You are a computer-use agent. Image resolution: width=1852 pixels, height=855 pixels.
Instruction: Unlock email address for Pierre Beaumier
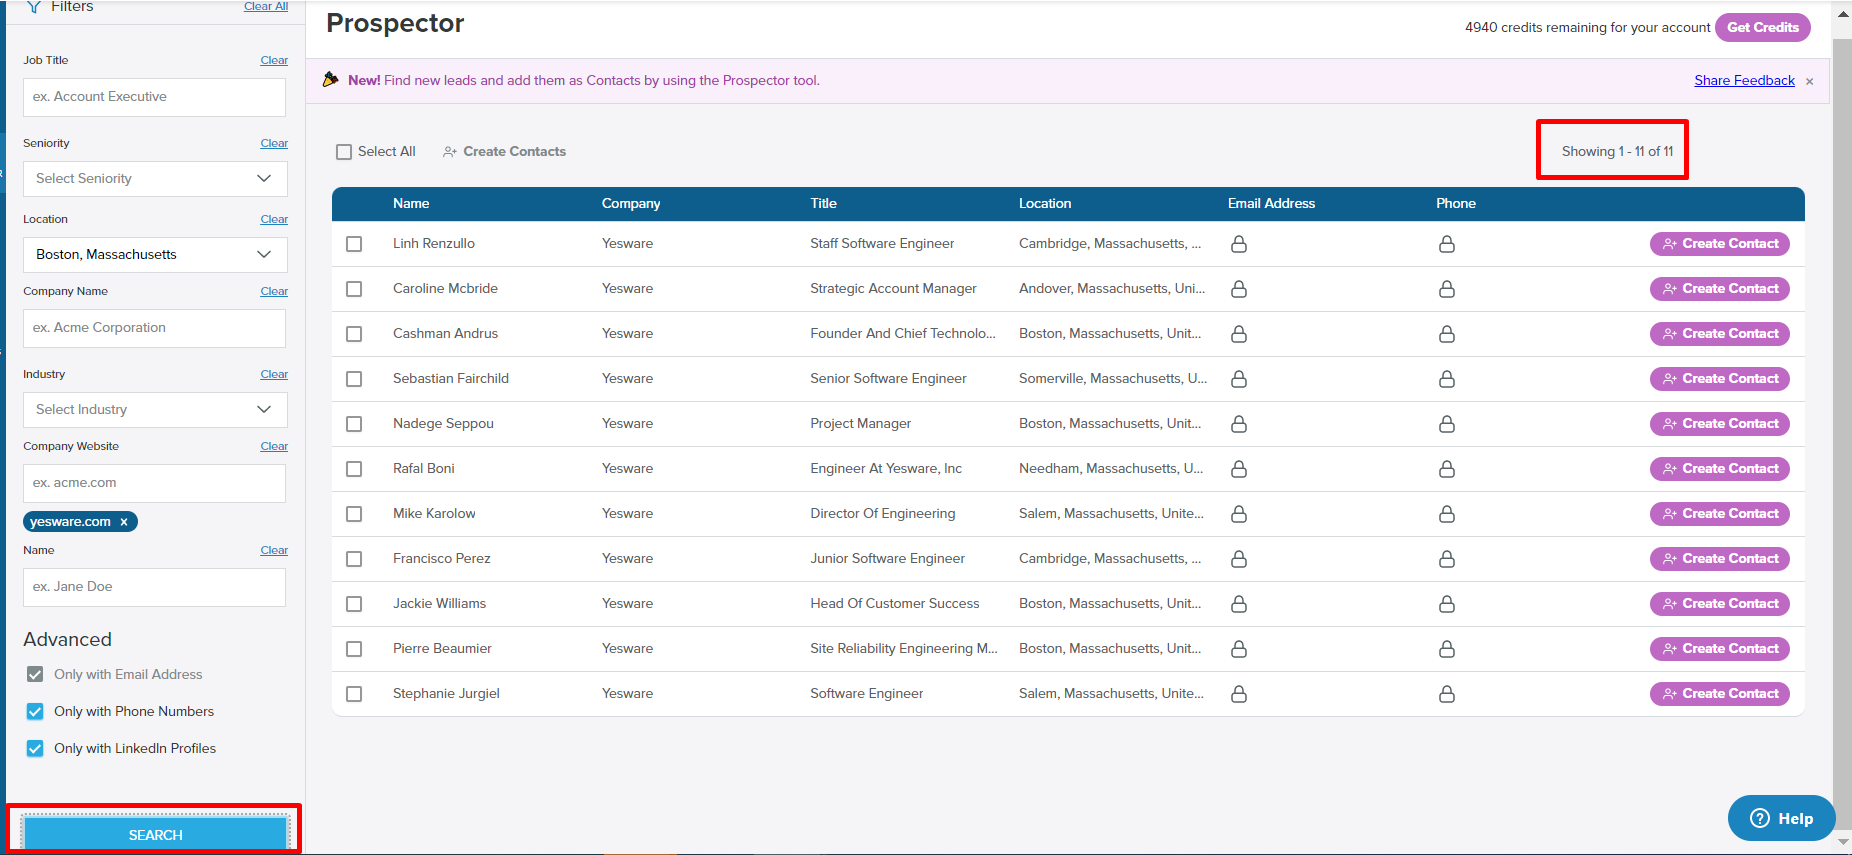[1238, 649]
